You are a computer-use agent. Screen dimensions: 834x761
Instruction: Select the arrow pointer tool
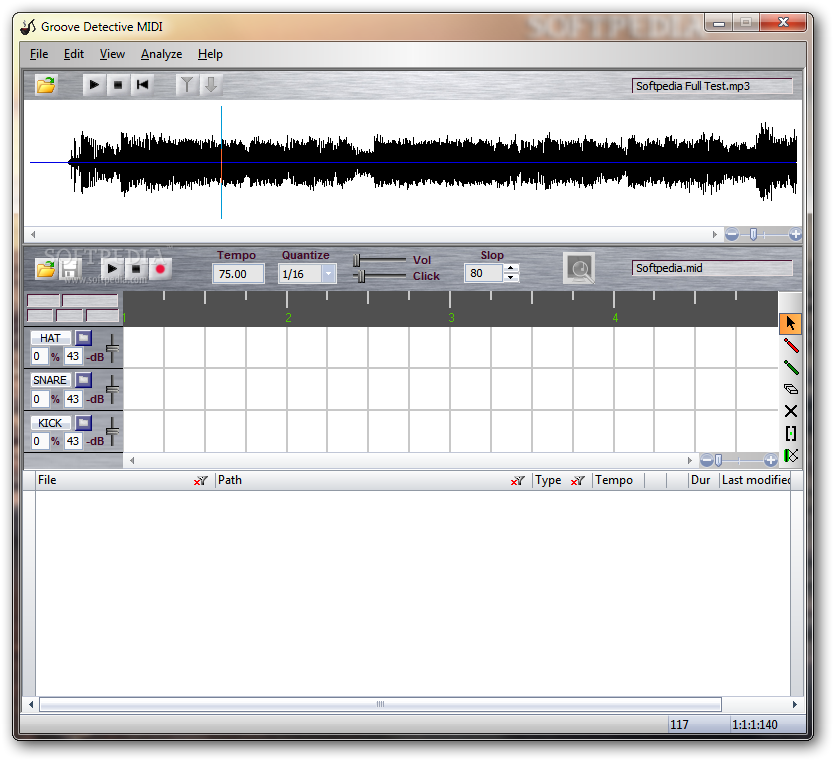pyautogui.click(x=790, y=323)
